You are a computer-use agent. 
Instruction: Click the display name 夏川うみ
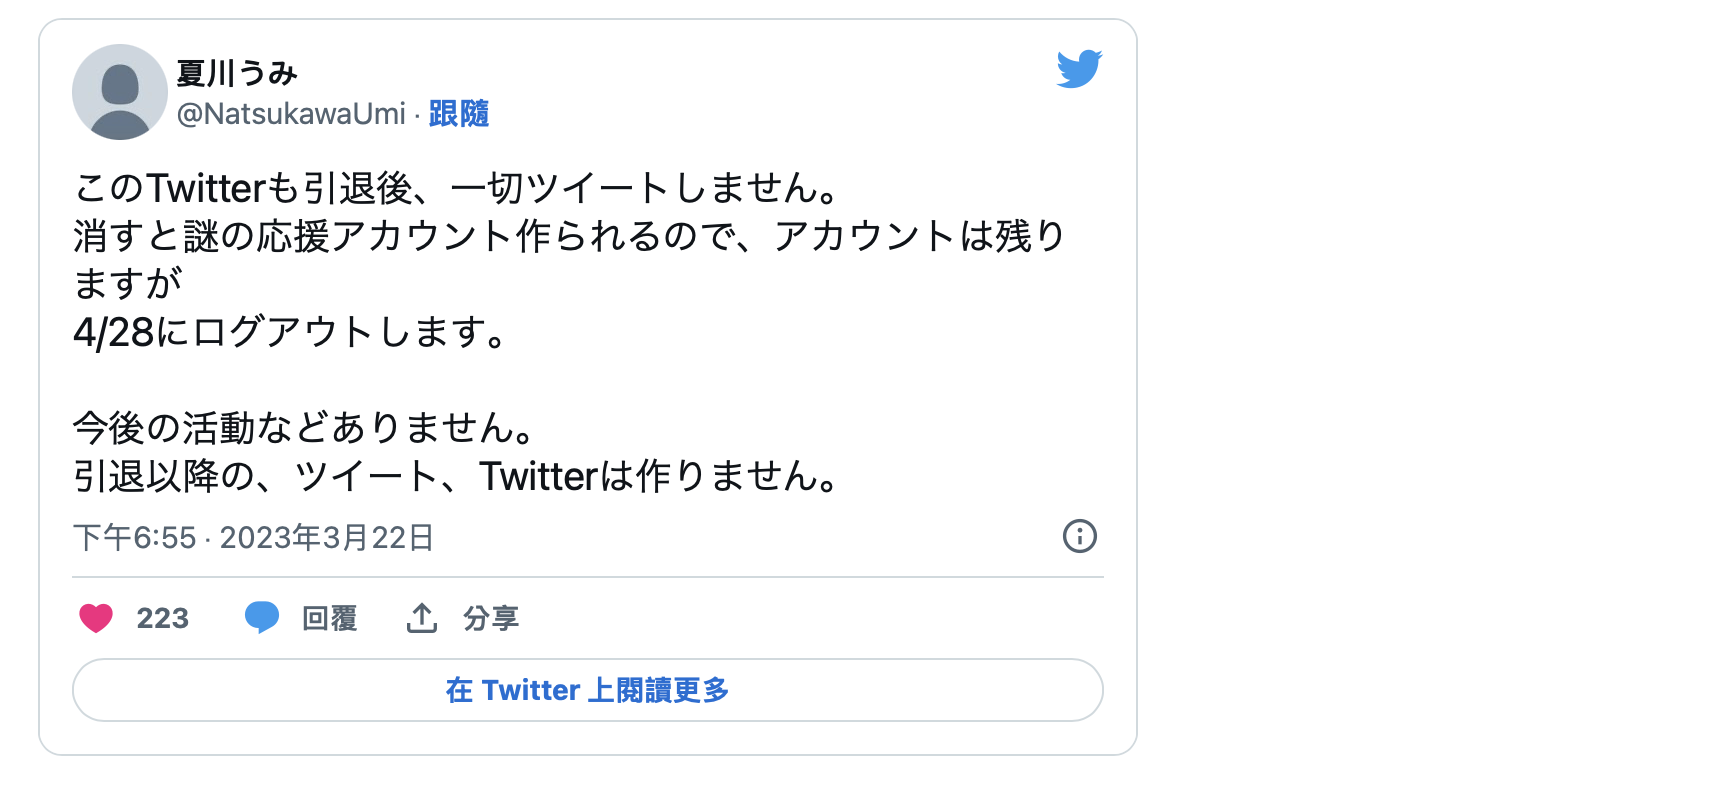[x=237, y=73]
